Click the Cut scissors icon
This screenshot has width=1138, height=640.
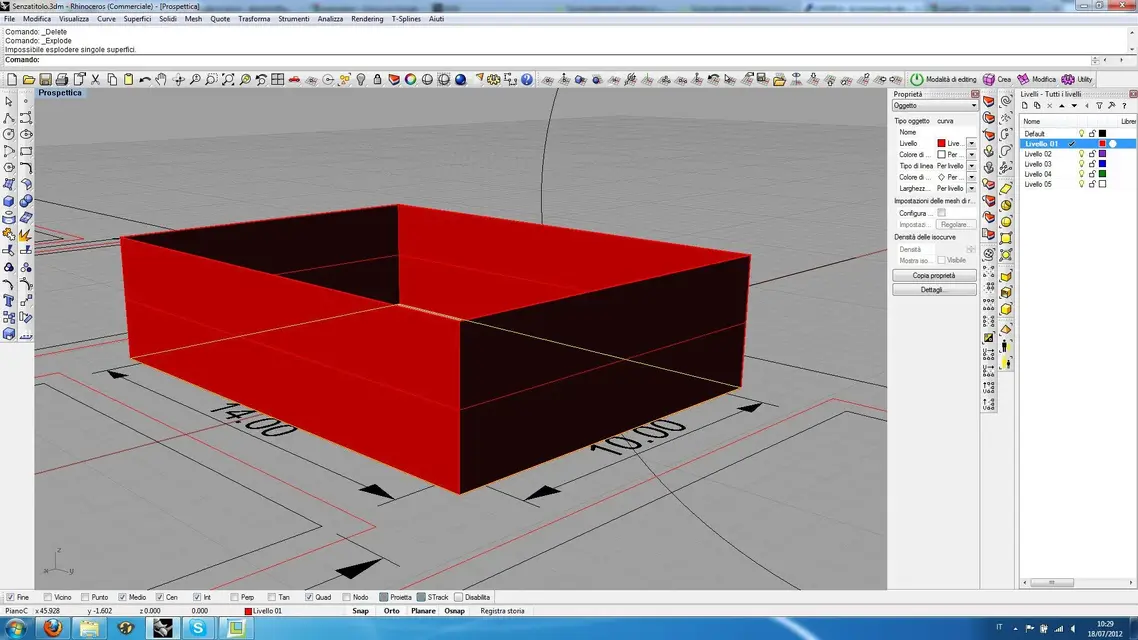pos(95,79)
